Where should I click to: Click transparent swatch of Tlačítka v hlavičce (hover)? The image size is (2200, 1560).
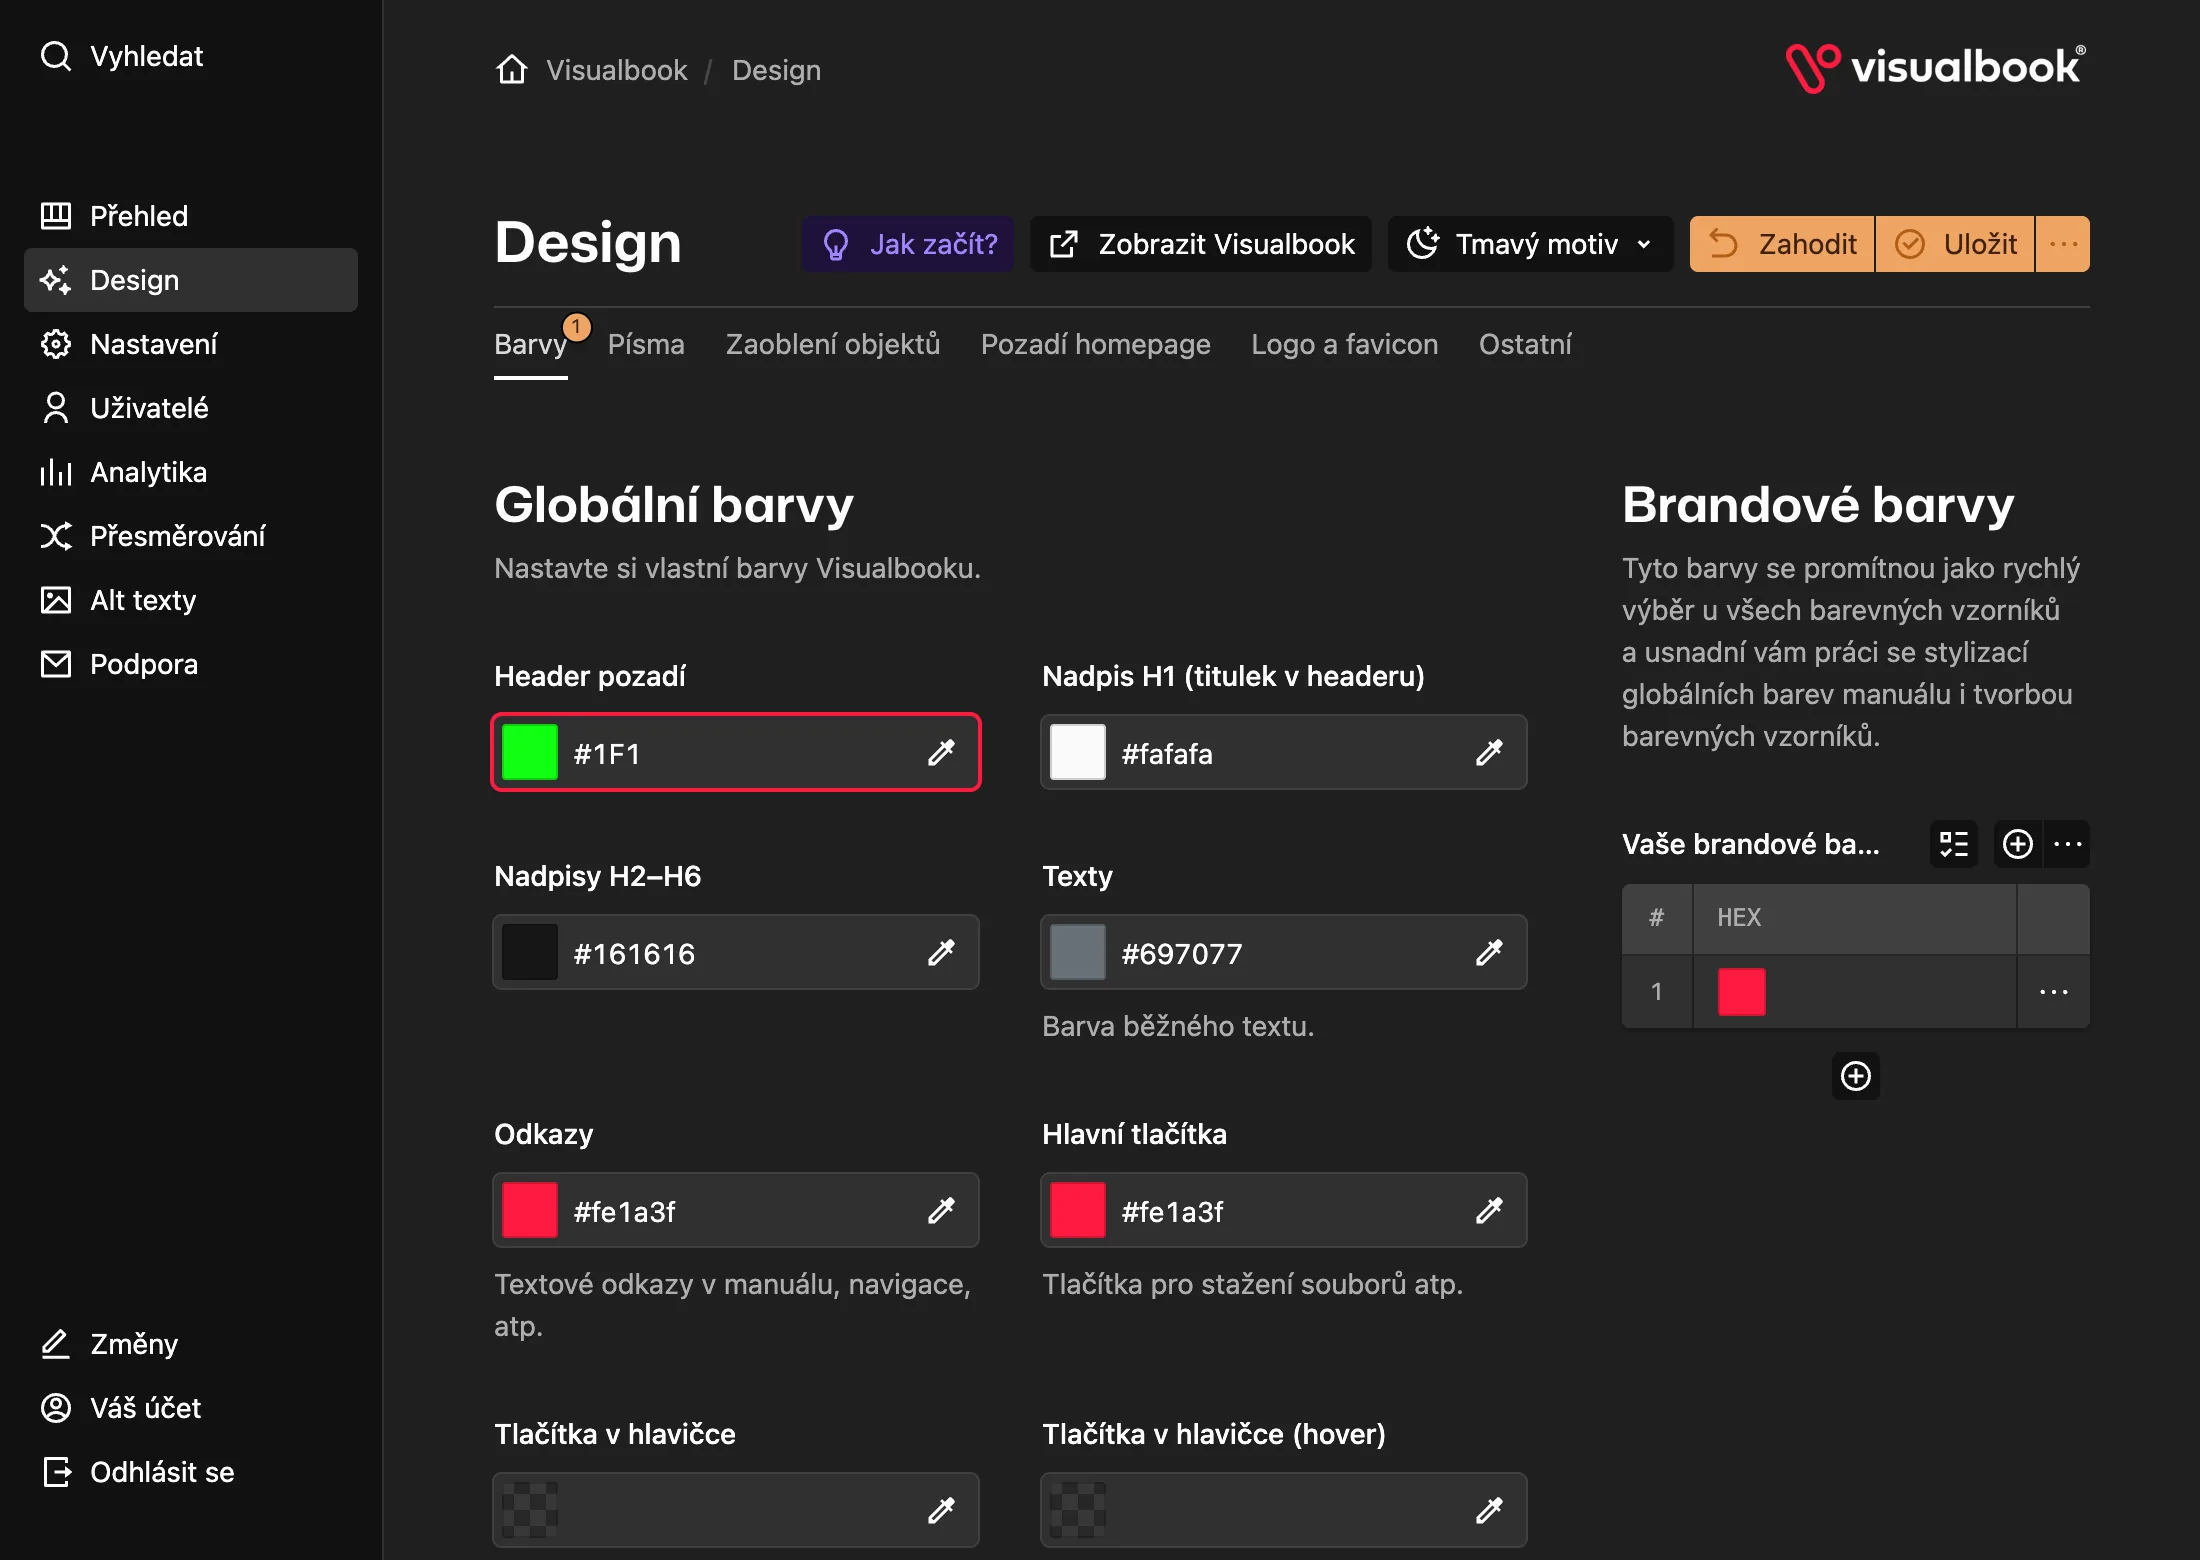point(1078,1510)
